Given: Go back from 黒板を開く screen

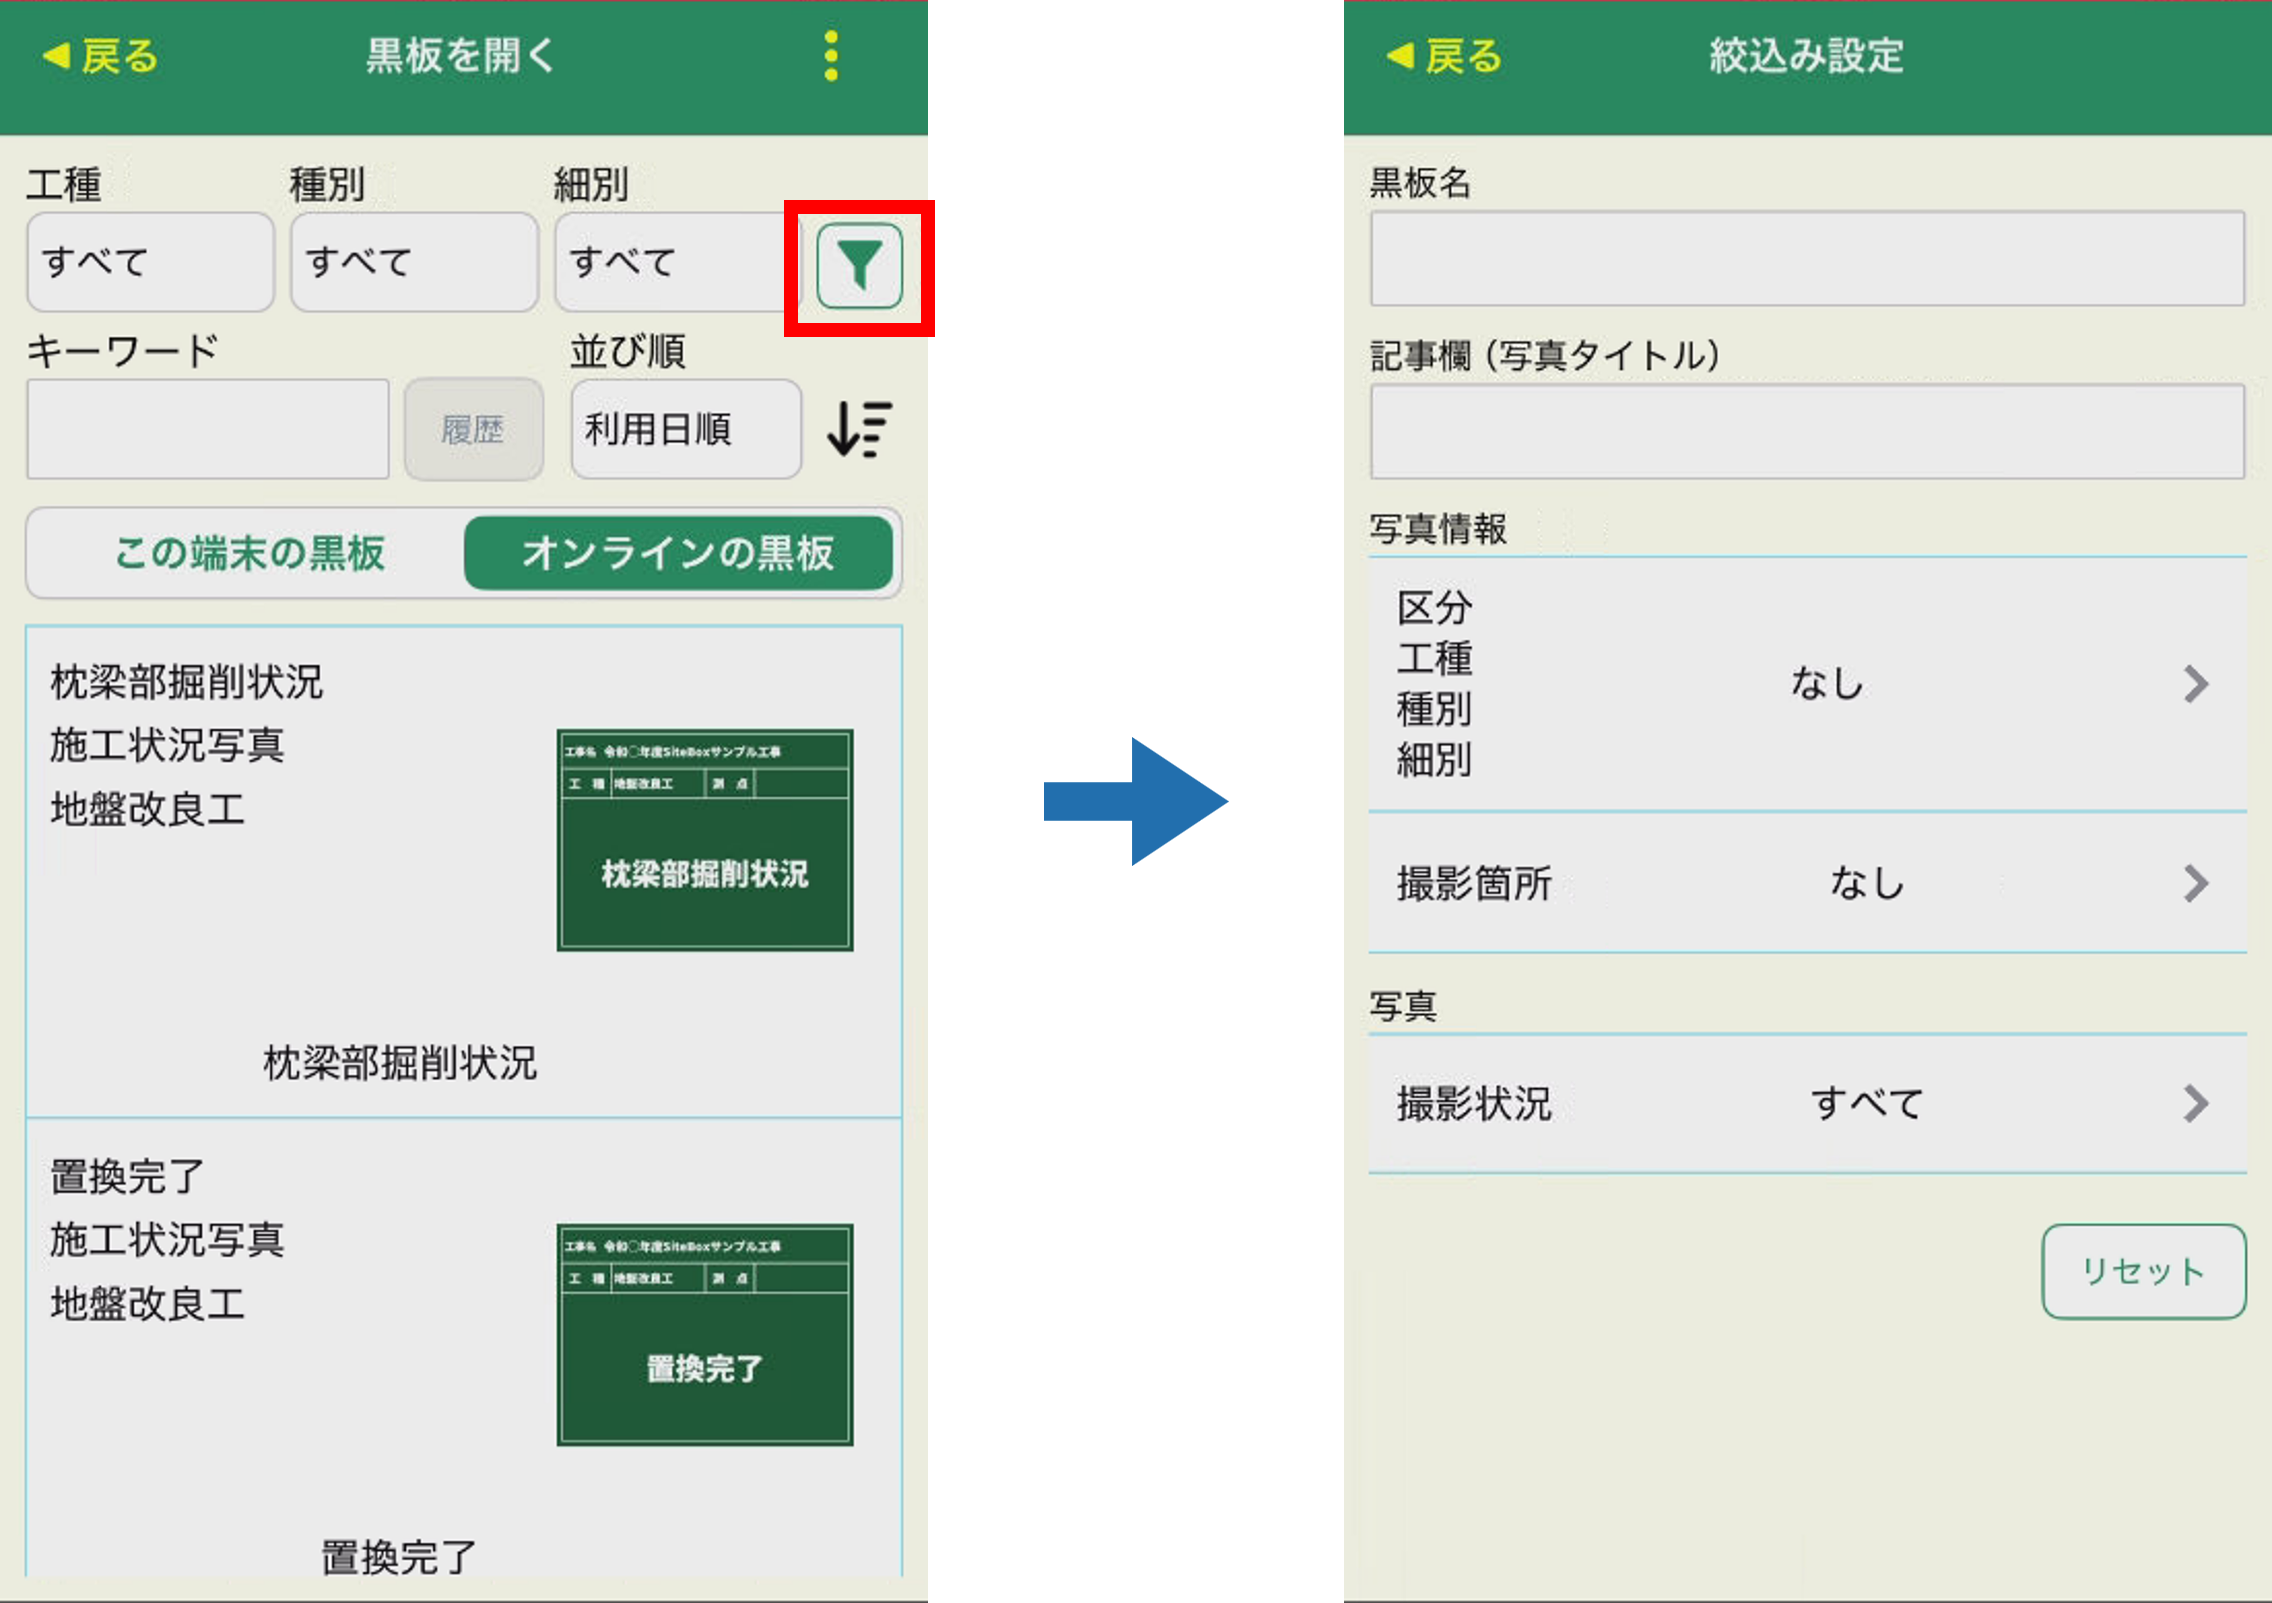Looking at the screenshot, I should 100,56.
